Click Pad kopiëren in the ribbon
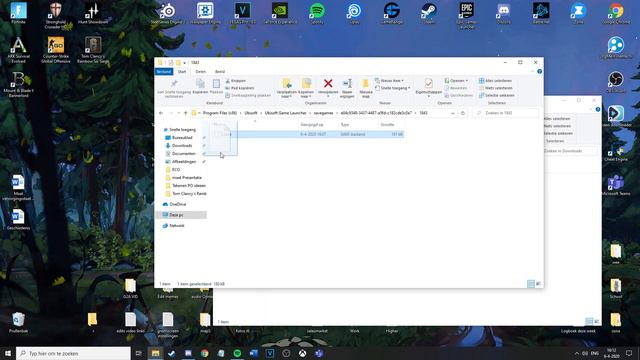The image size is (640, 360). (240, 88)
